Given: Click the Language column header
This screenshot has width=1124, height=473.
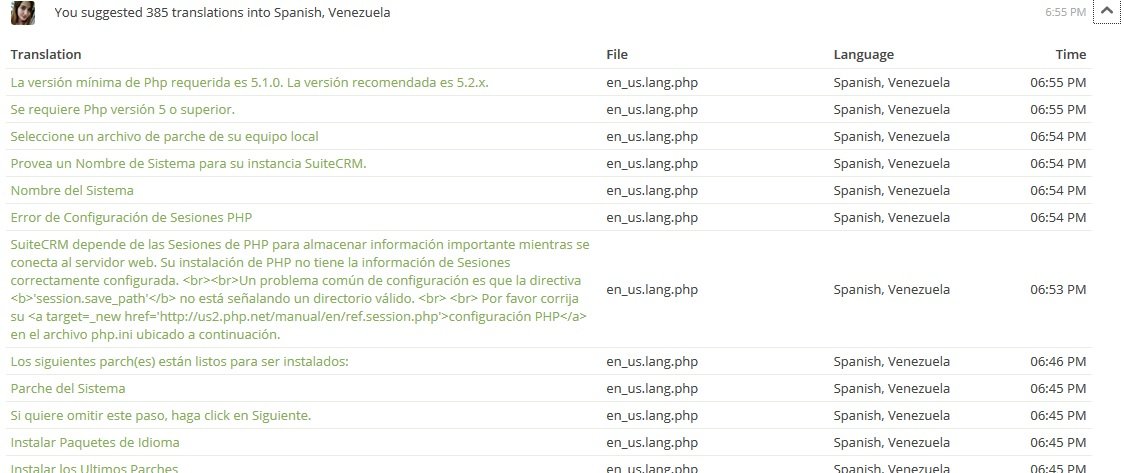Looking at the screenshot, I should (x=864, y=54).
